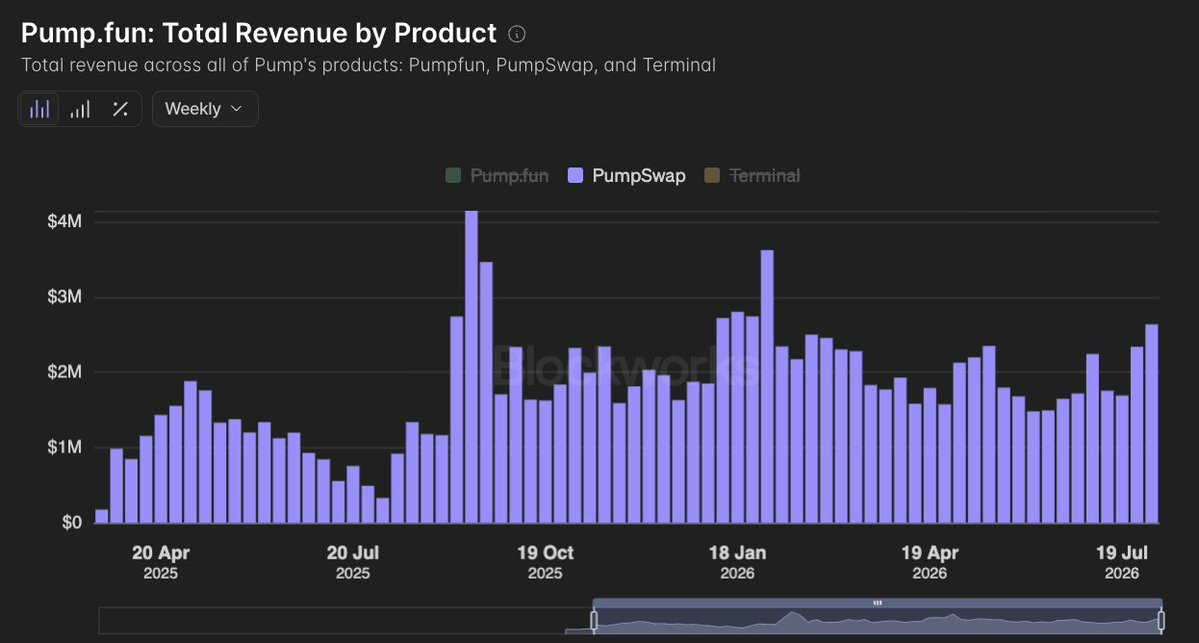This screenshot has height=643, width=1199.
Task: Toggle the Pump.fun legend series
Action: [497, 176]
